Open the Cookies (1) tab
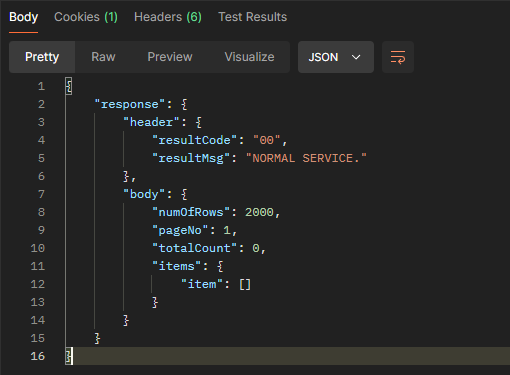Screen dimensions: 510x375 [86, 17]
